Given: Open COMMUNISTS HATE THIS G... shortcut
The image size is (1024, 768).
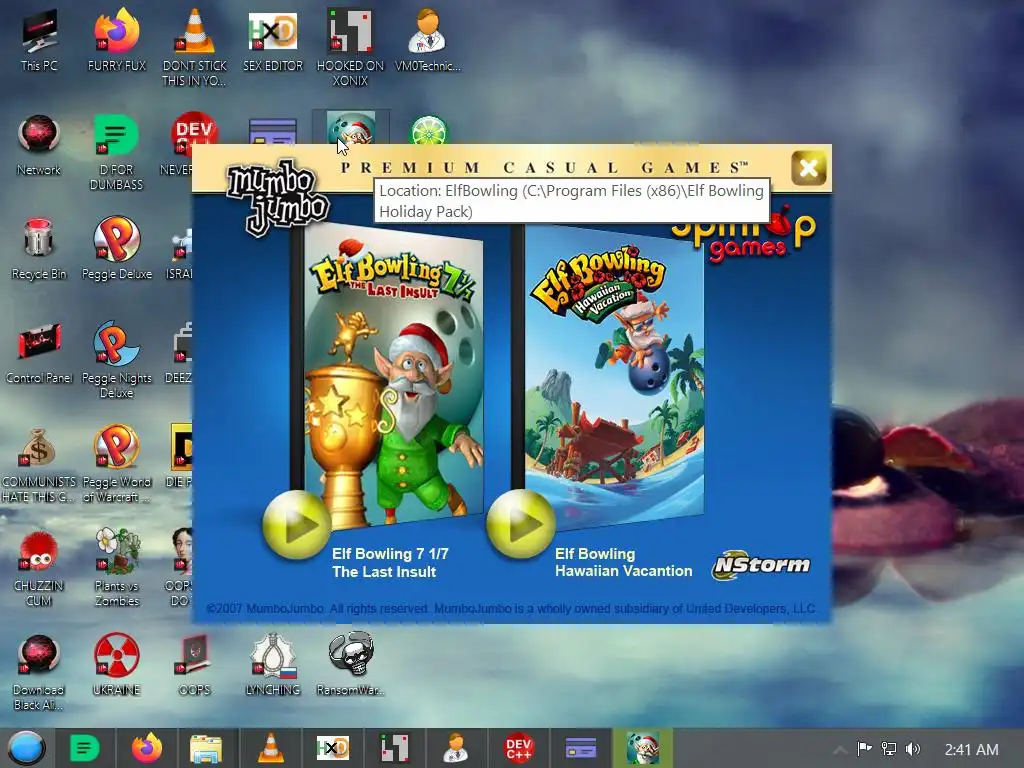Looking at the screenshot, I should tap(39, 464).
